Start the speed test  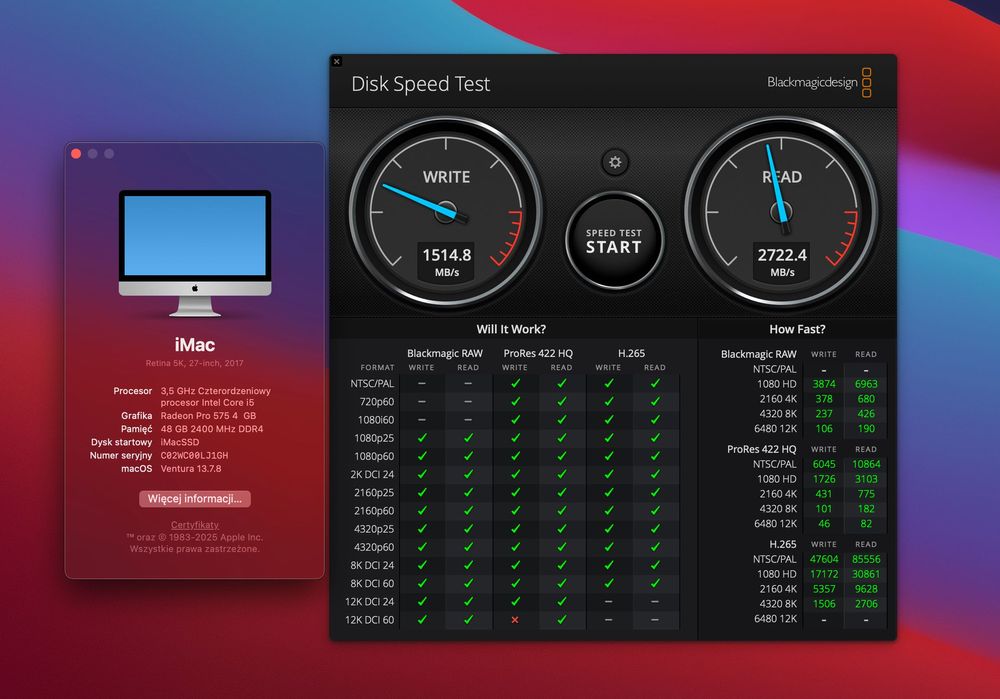[x=614, y=241]
